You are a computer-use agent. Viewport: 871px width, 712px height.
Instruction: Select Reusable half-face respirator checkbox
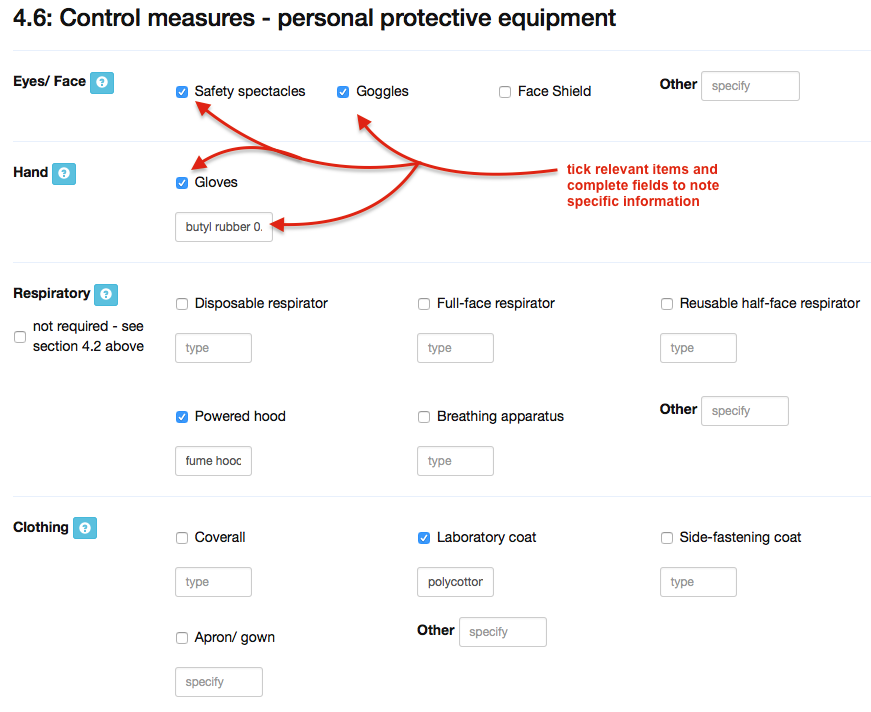point(667,304)
